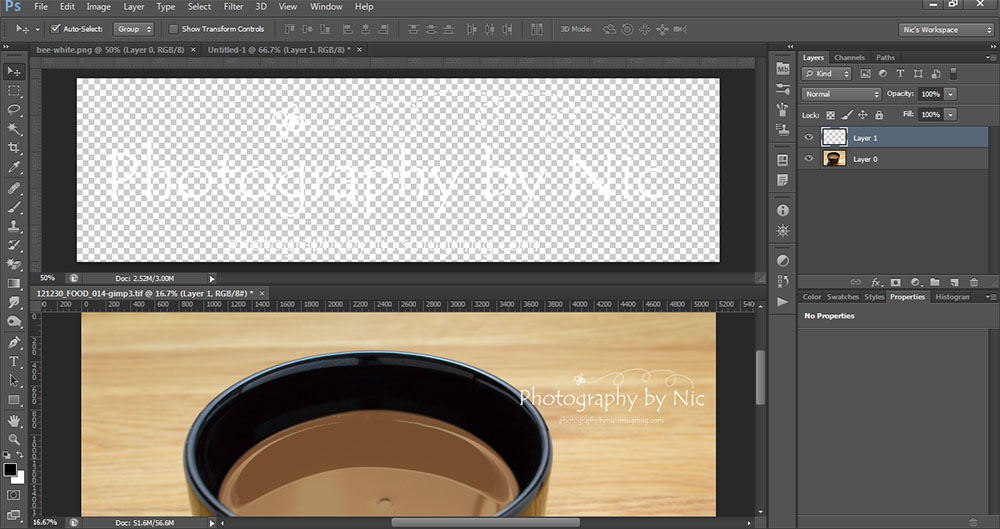Click the trash icon to delete layer
Screen dimensions: 1000x529
tap(973, 283)
